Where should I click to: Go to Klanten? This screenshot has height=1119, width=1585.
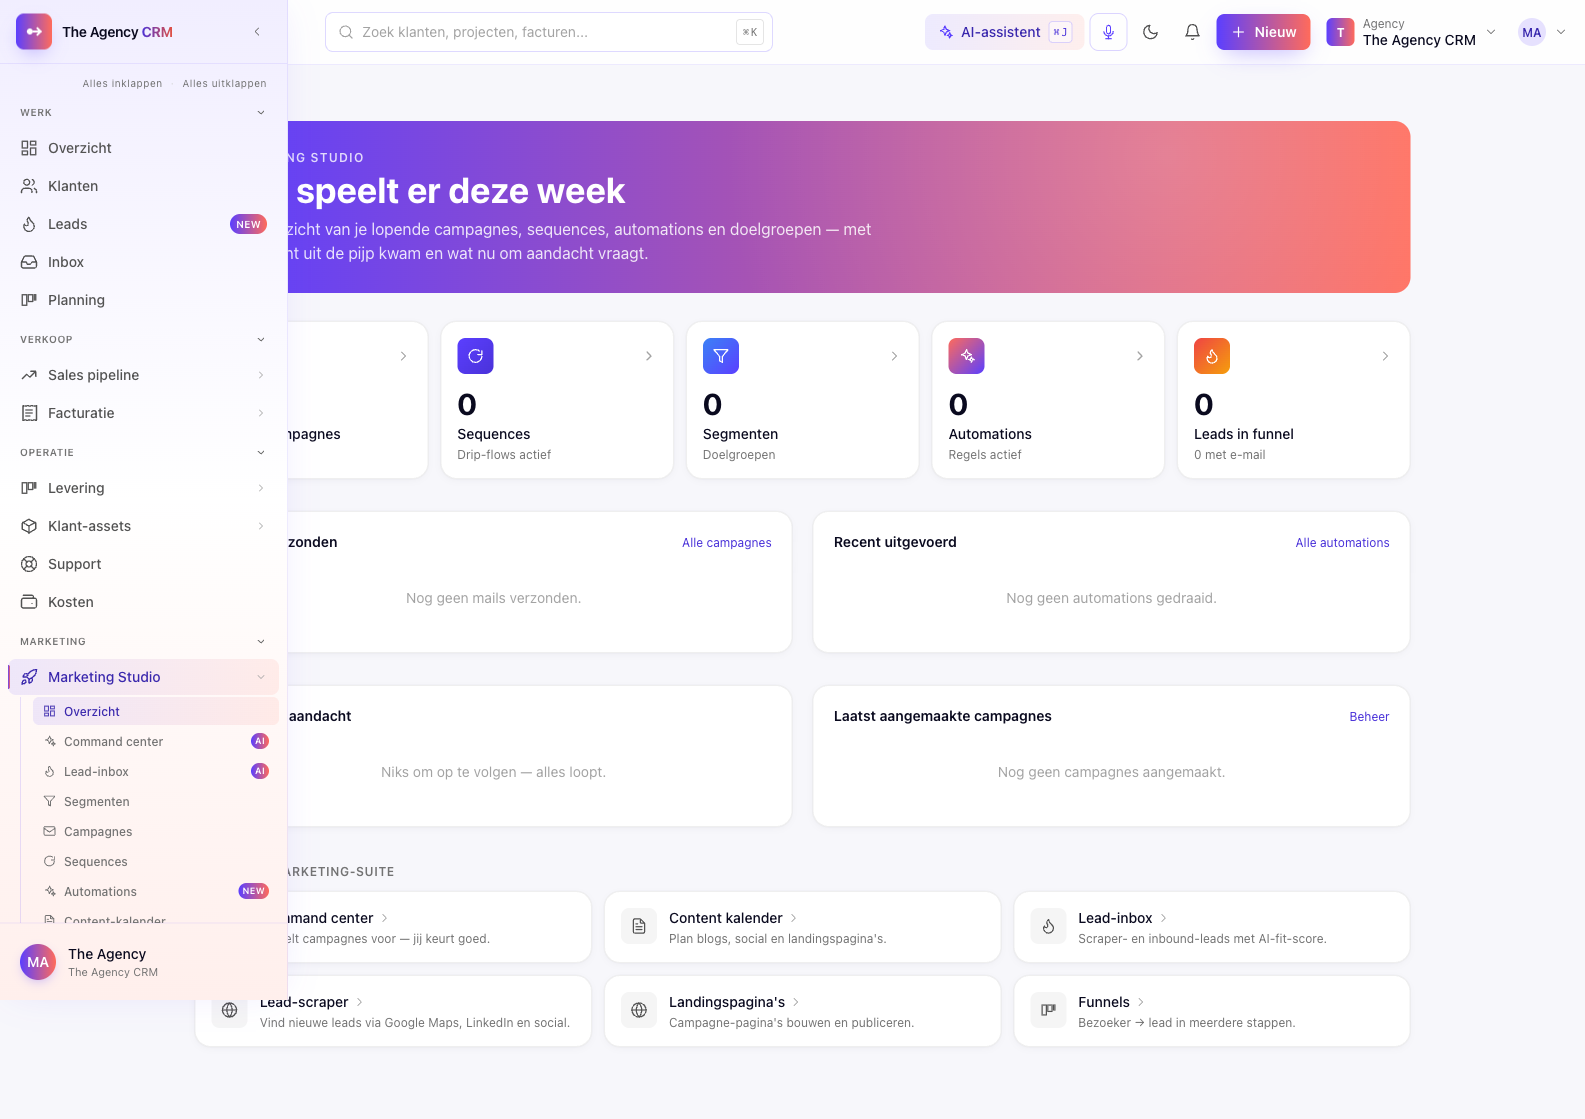[x=143, y=186]
